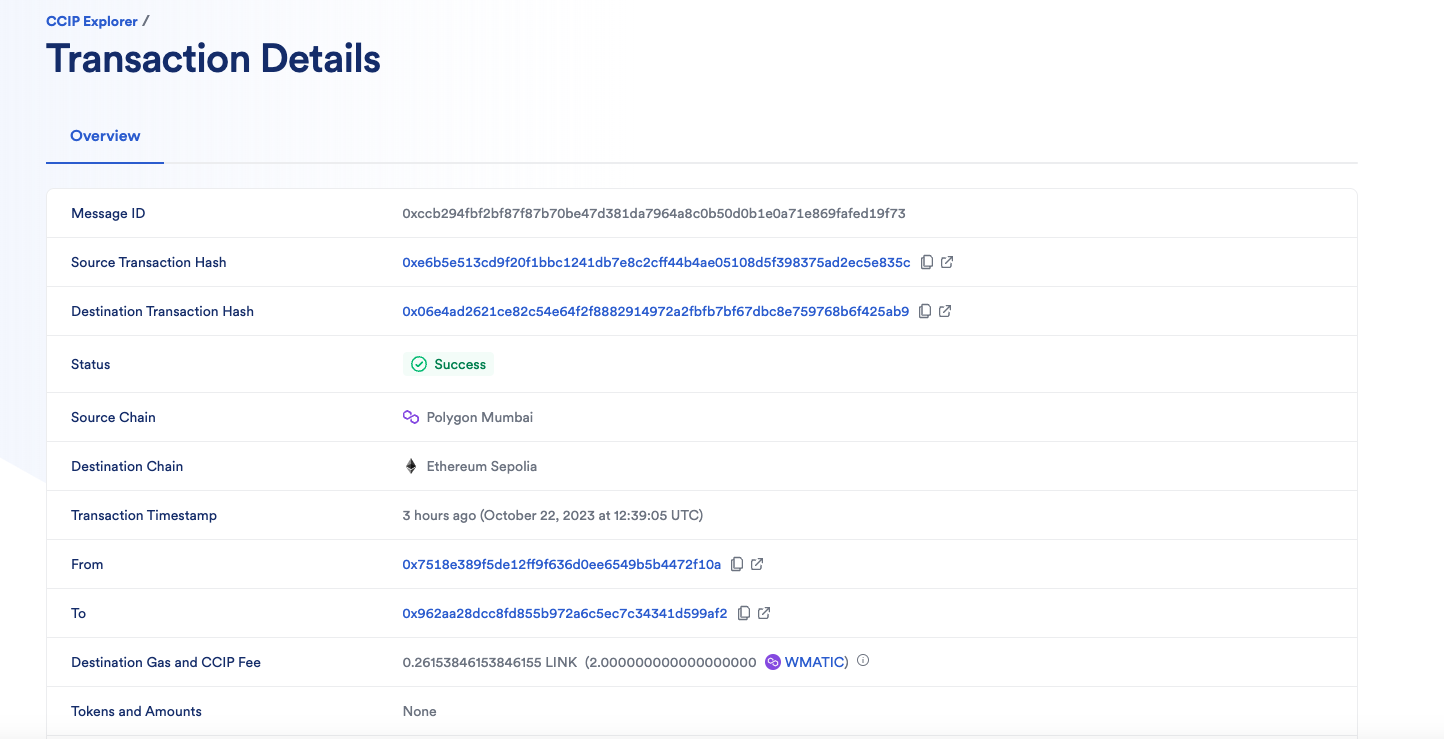Switch to the Overview tab

coord(104,135)
